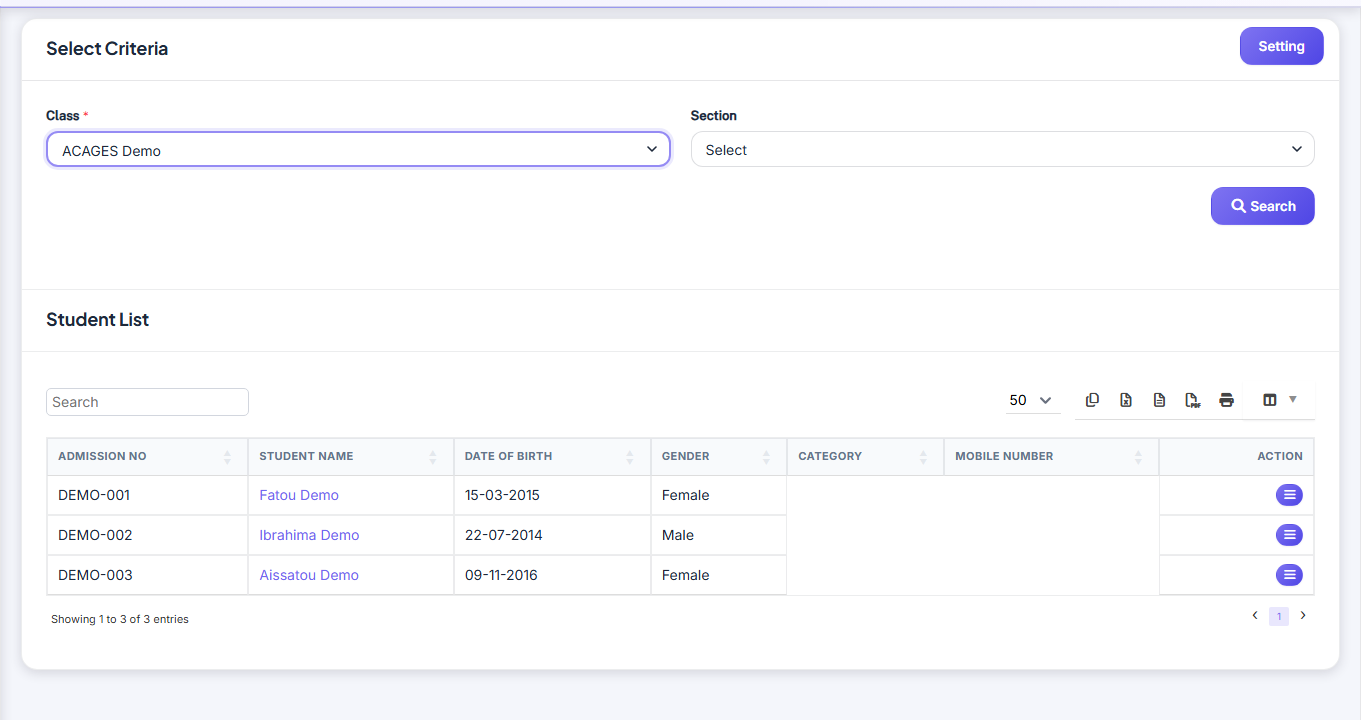The image size is (1361, 720).
Task: Sort by Student Name column
Action: point(351,456)
